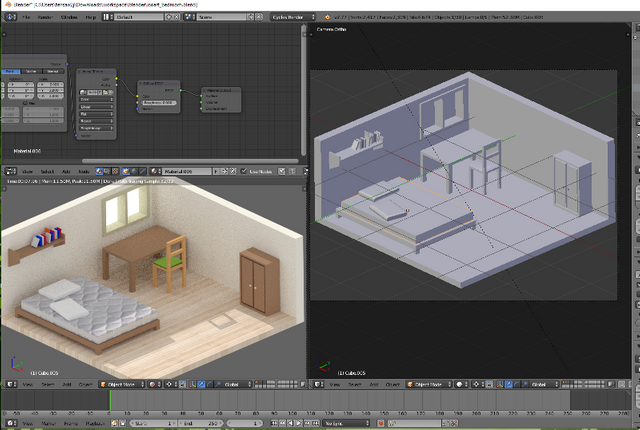Add a new screen layout with plus icon
This screenshot has height=430, width=640.
point(169,17)
